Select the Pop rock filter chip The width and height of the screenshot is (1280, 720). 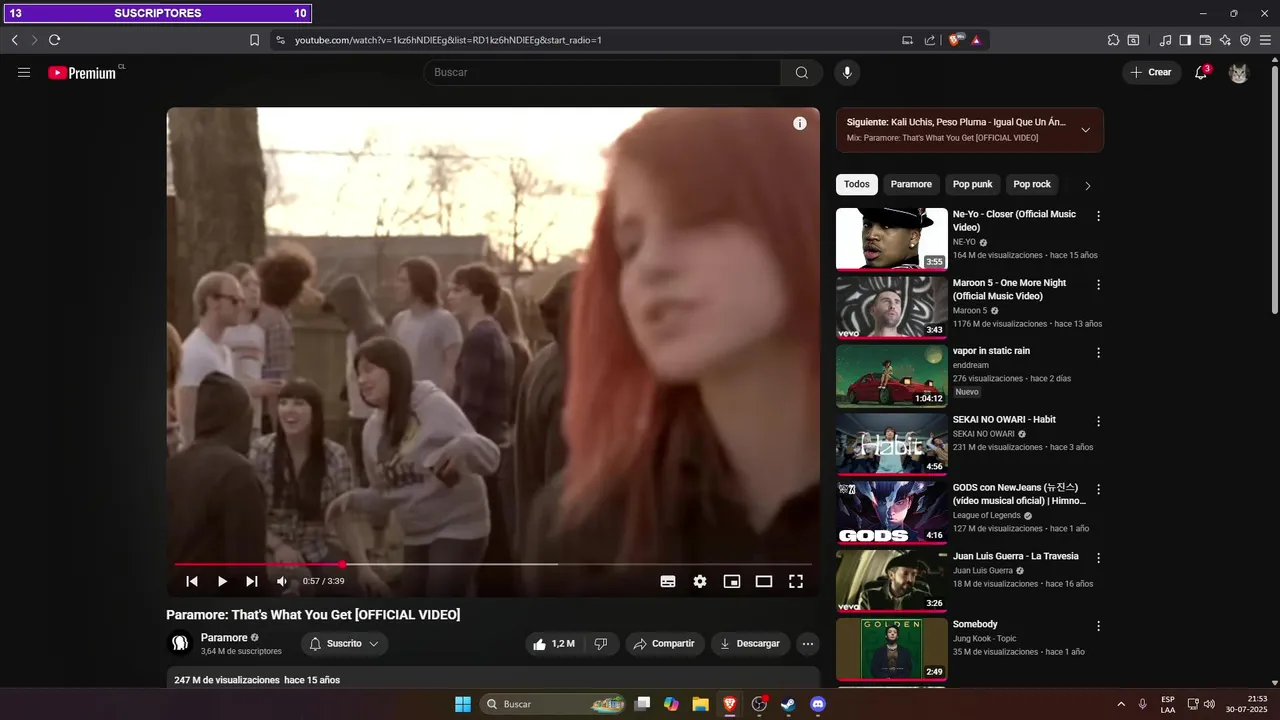pyautogui.click(x=1032, y=184)
